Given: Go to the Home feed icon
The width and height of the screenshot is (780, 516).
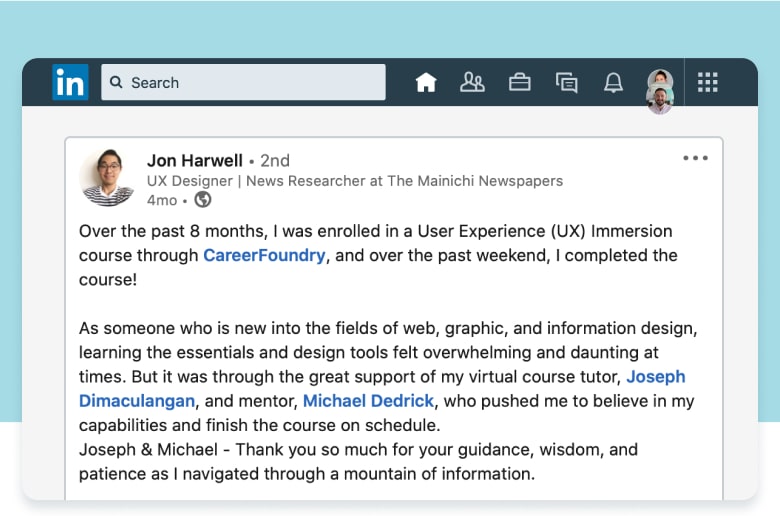Looking at the screenshot, I should pos(426,83).
